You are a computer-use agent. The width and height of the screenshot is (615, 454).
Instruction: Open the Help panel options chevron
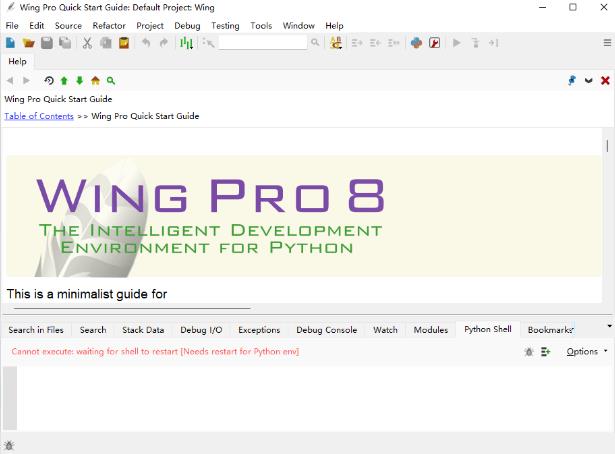(x=588, y=81)
